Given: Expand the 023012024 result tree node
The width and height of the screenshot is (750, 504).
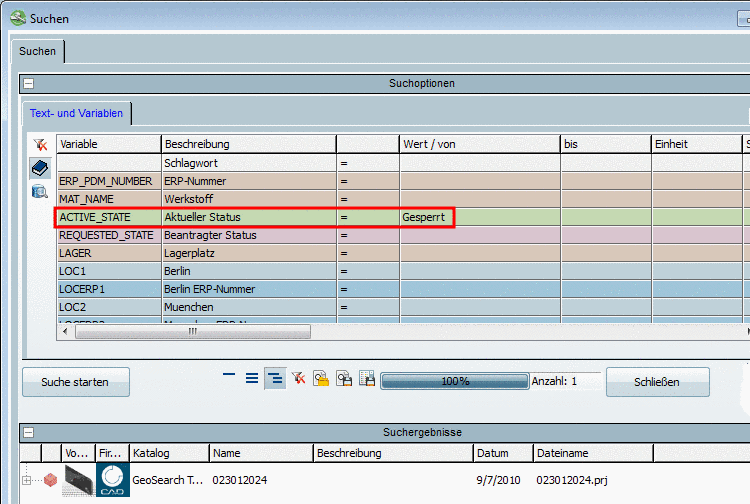Looking at the screenshot, I should (x=27, y=480).
